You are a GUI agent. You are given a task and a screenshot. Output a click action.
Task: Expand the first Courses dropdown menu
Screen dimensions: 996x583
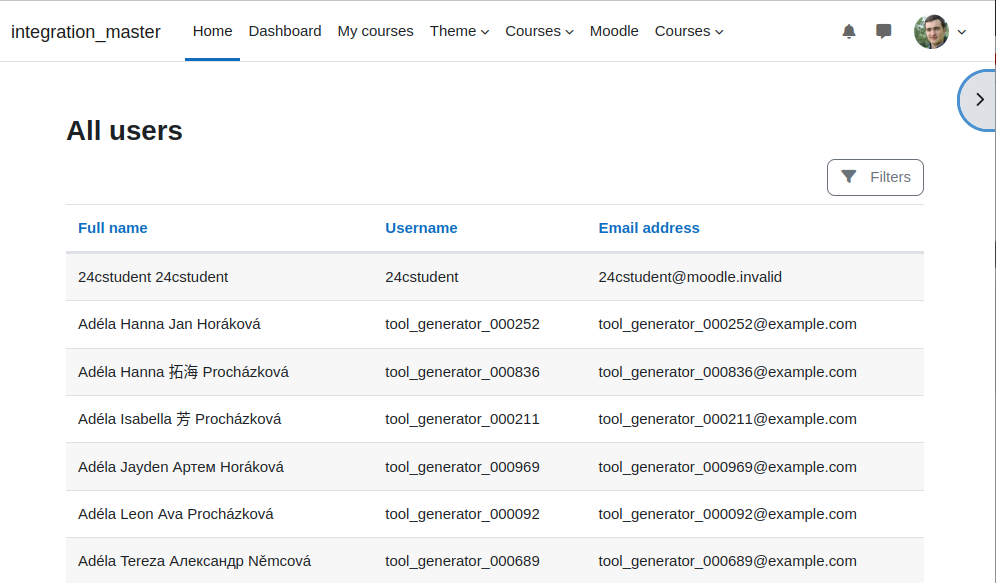(x=539, y=31)
